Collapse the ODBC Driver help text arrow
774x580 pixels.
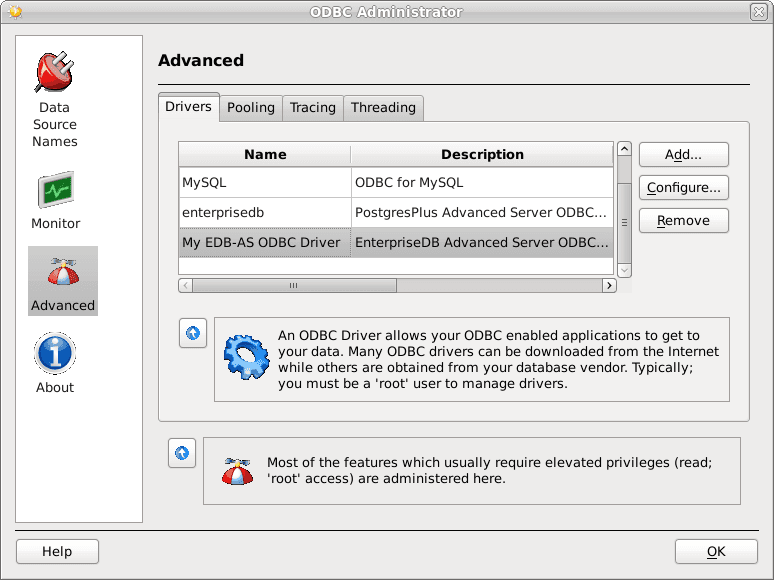[x=193, y=333]
